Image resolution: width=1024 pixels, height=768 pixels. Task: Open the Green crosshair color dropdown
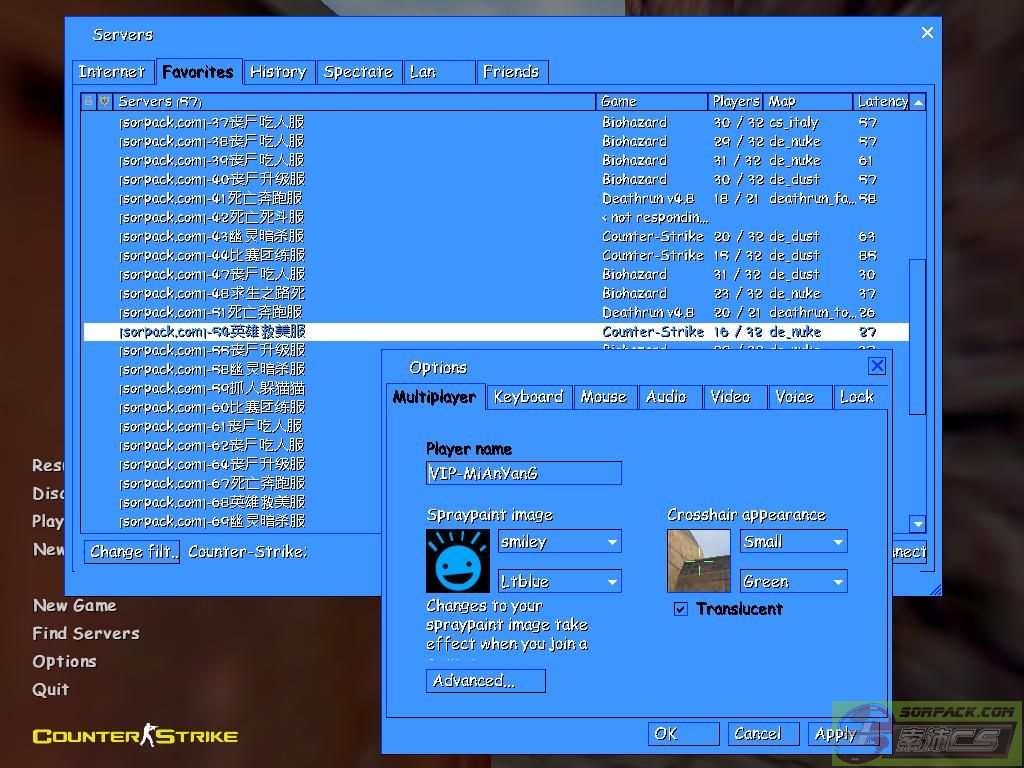tap(793, 581)
